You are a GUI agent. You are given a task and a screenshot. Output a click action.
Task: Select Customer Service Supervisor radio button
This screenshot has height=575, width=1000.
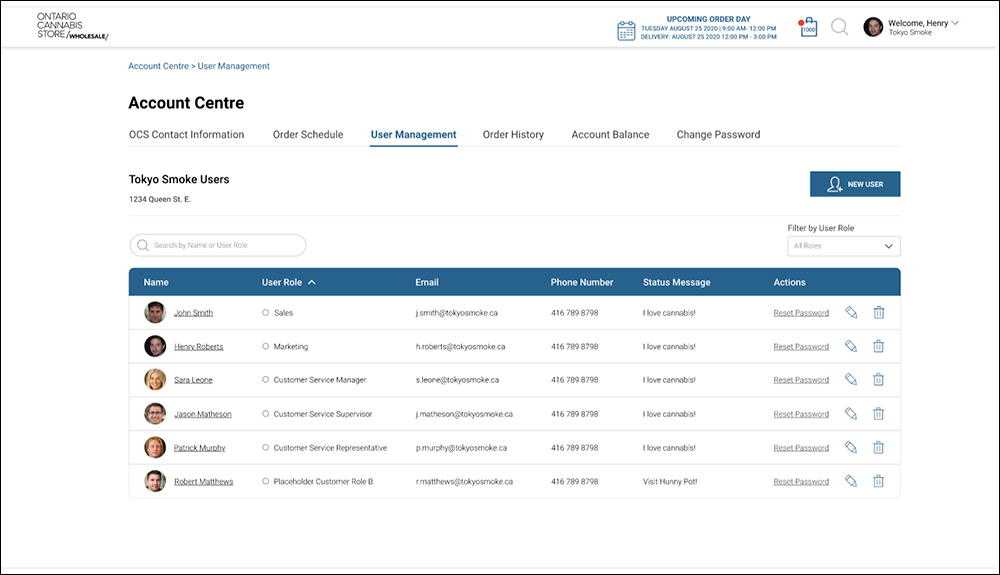[x=265, y=414]
